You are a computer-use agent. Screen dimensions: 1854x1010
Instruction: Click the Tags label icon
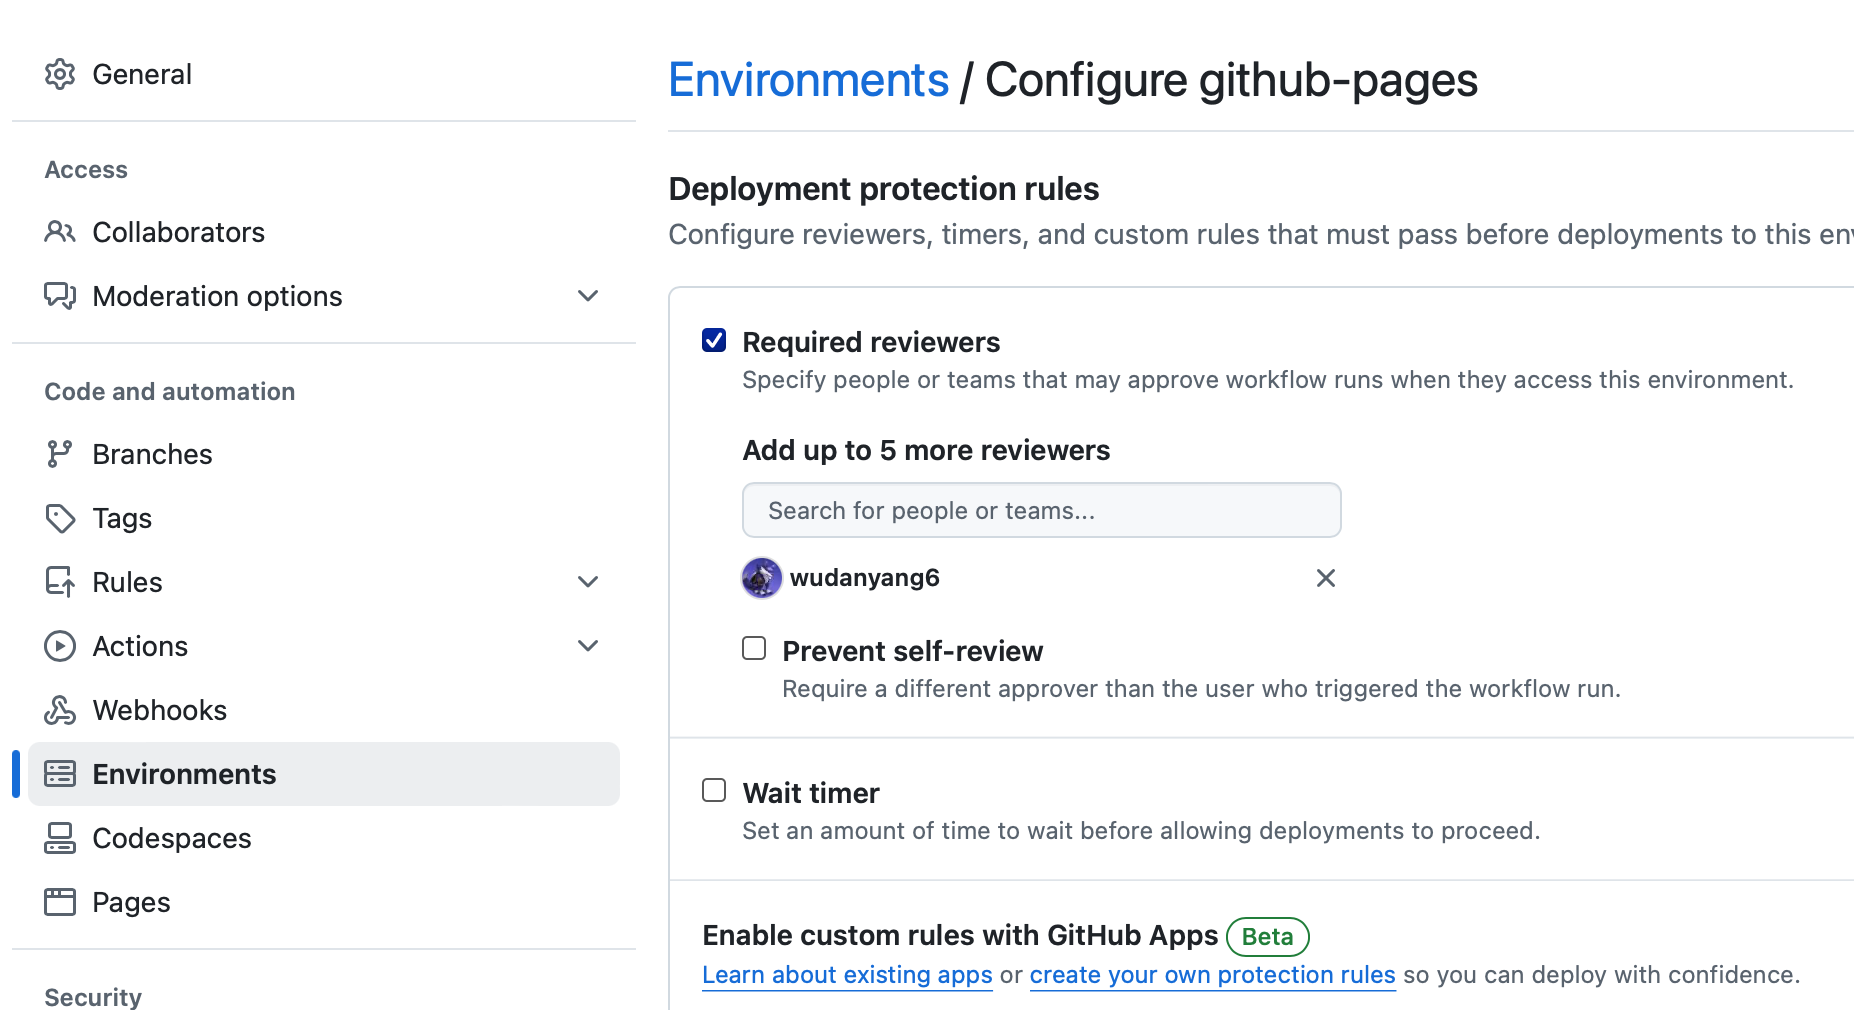point(60,518)
